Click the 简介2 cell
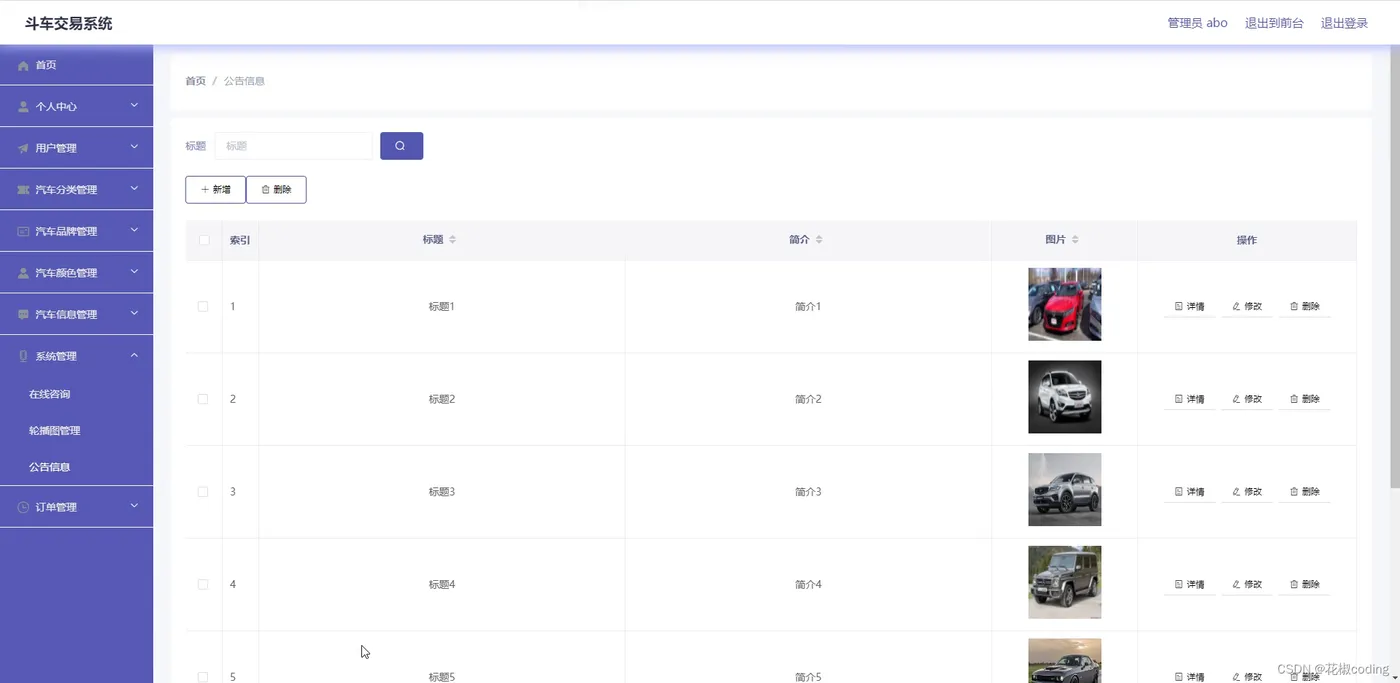Image resolution: width=1400 pixels, height=683 pixels. (x=808, y=399)
